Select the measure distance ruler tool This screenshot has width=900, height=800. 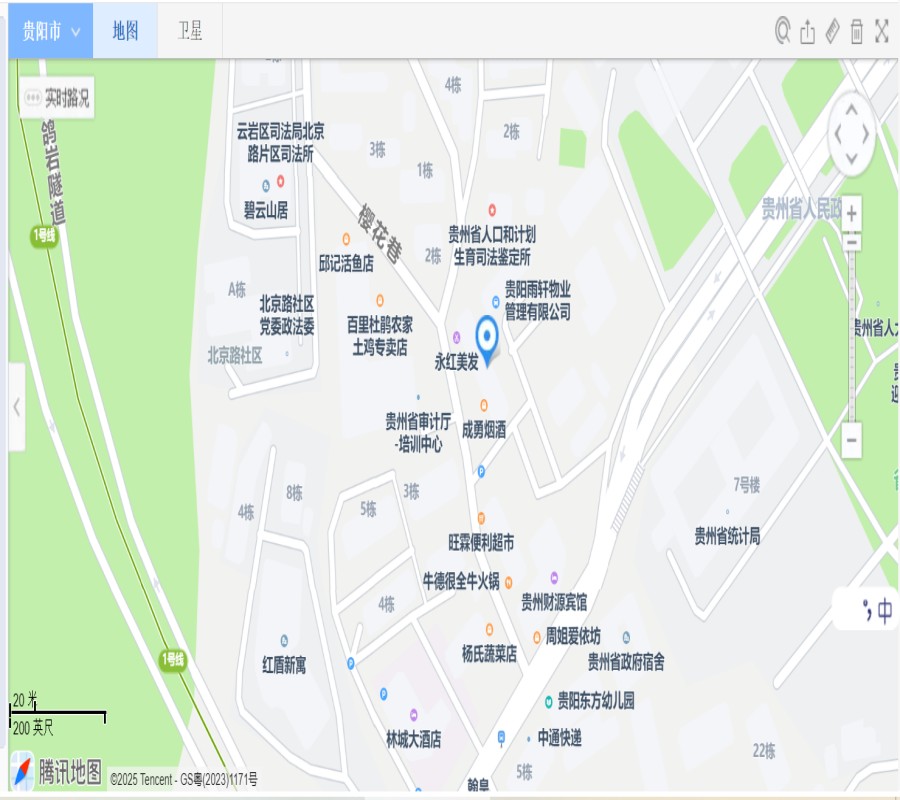click(832, 31)
